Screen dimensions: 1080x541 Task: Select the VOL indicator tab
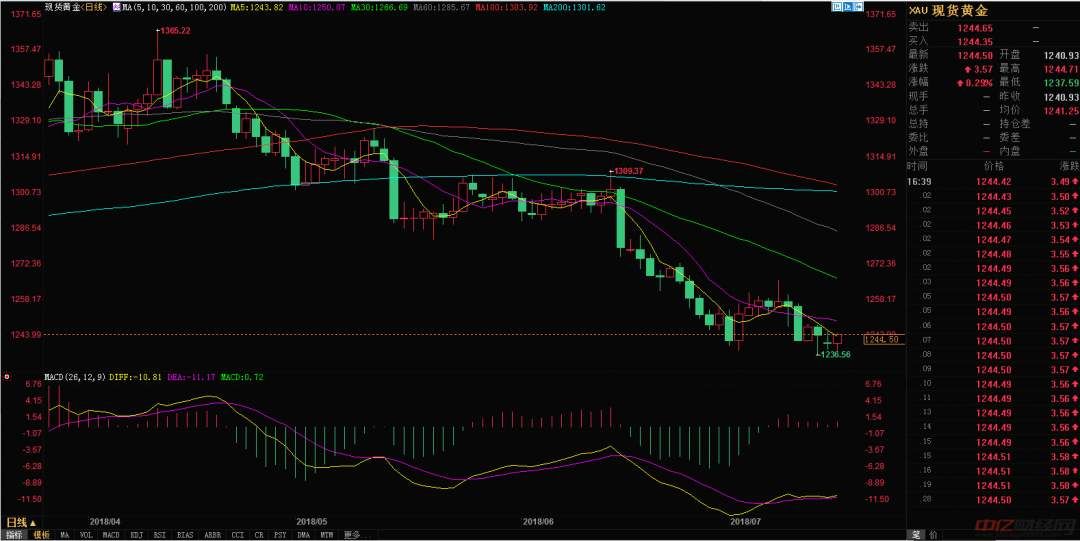(x=86, y=535)
